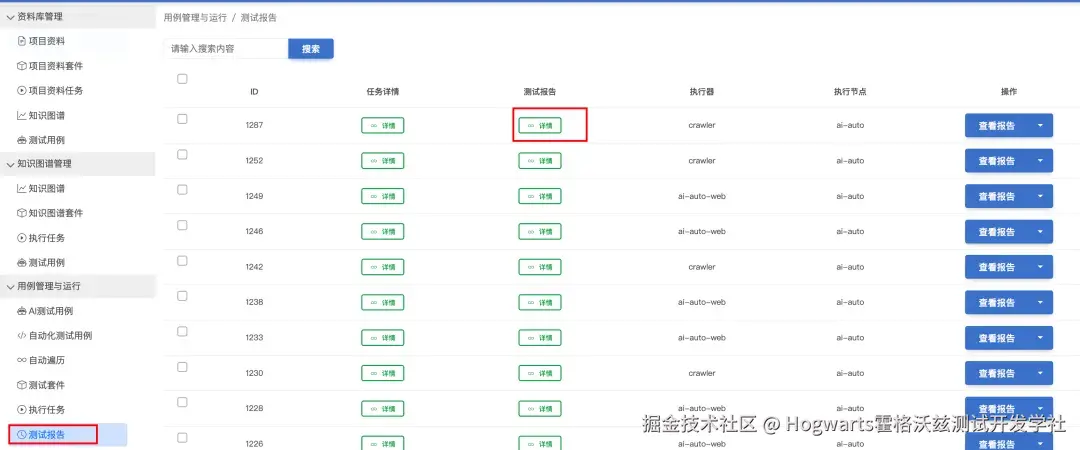
Task: Click 查看报告 button for ID 1287
Action: click(x=997, y=125)
